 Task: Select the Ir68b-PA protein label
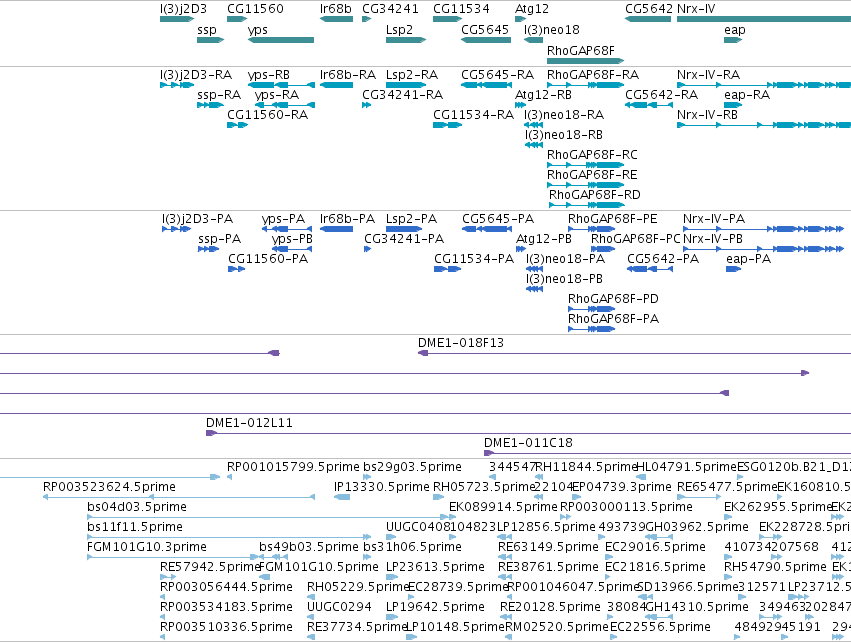[347, 219]
